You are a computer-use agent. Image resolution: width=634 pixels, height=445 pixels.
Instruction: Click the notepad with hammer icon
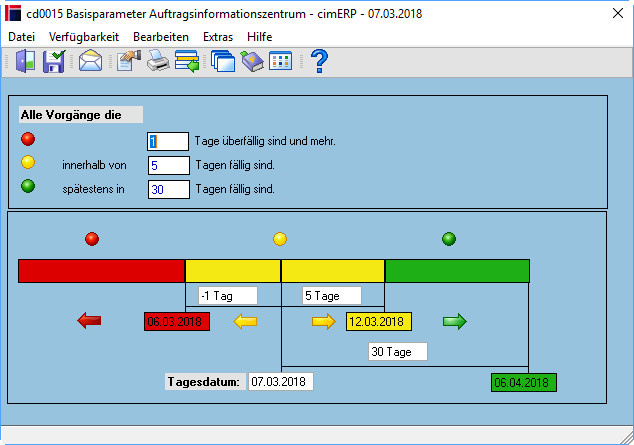click(x=129, y=61)
